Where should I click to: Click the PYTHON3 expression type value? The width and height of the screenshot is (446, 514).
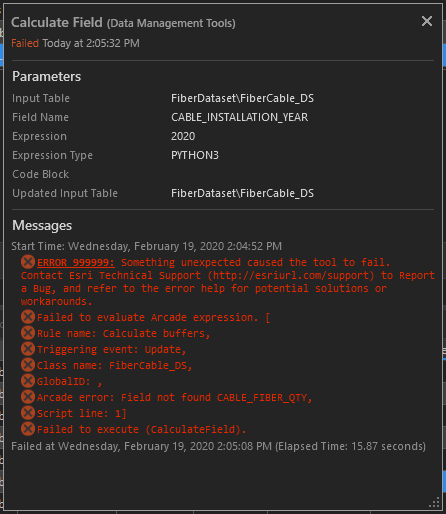point(195,155)
